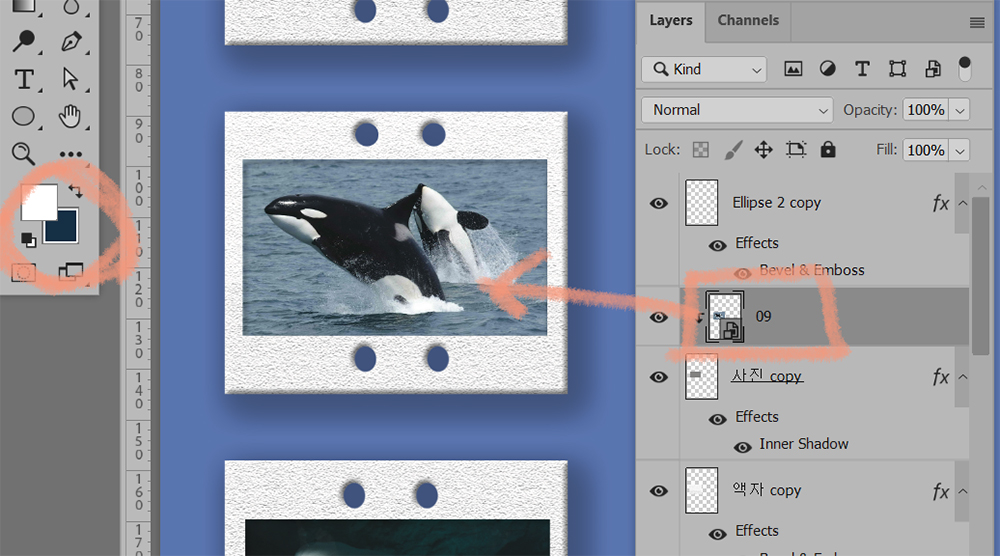The image size is (1000, 556).
Task: Switch to the Channels tab
Action: [x=748, y=20]
